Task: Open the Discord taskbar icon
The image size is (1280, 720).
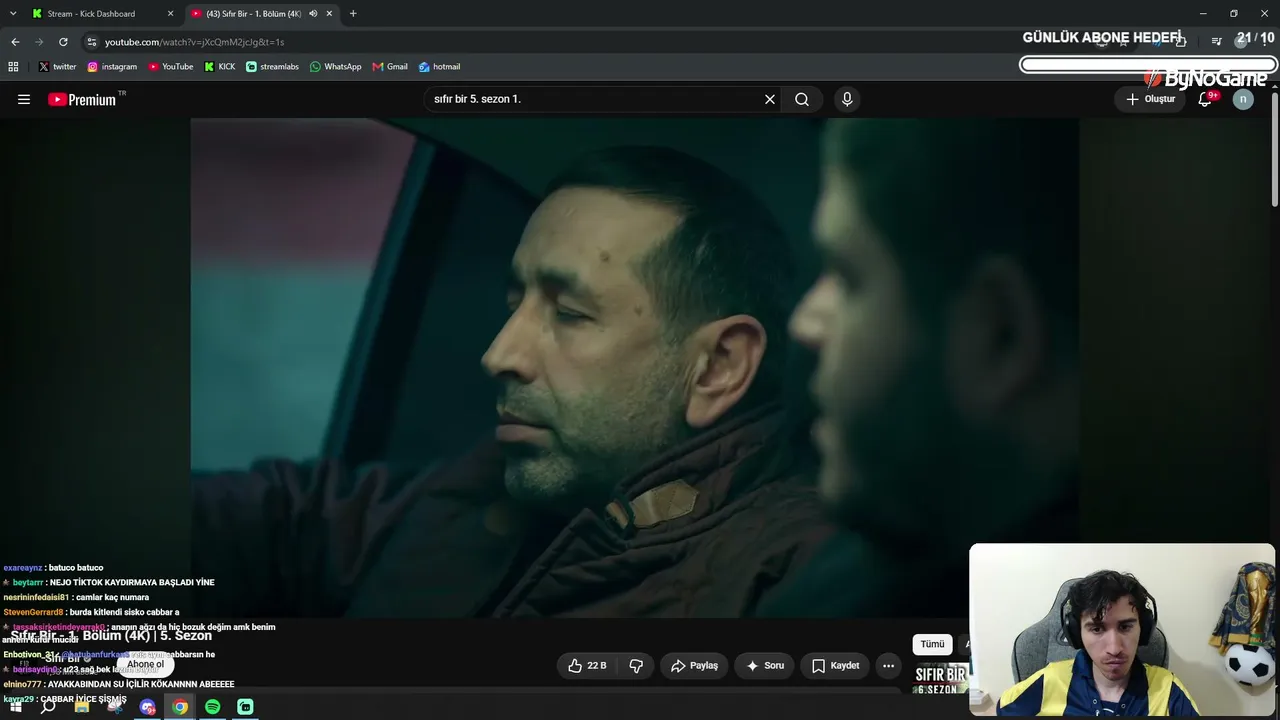Action: pos(148,707)
